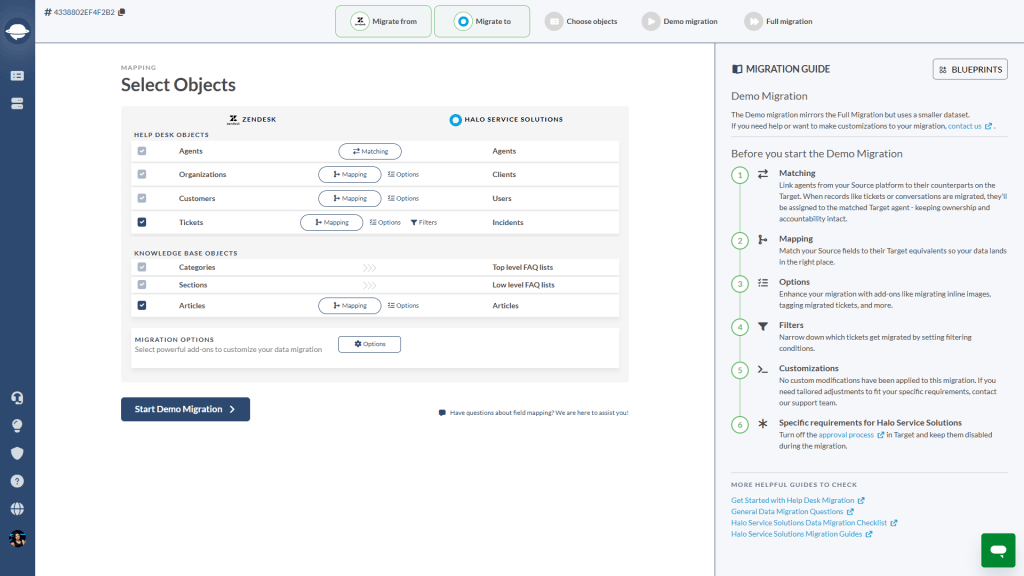The image size is (1024, 576).
Task: Open Mapping for Customers
Action: 349,198
